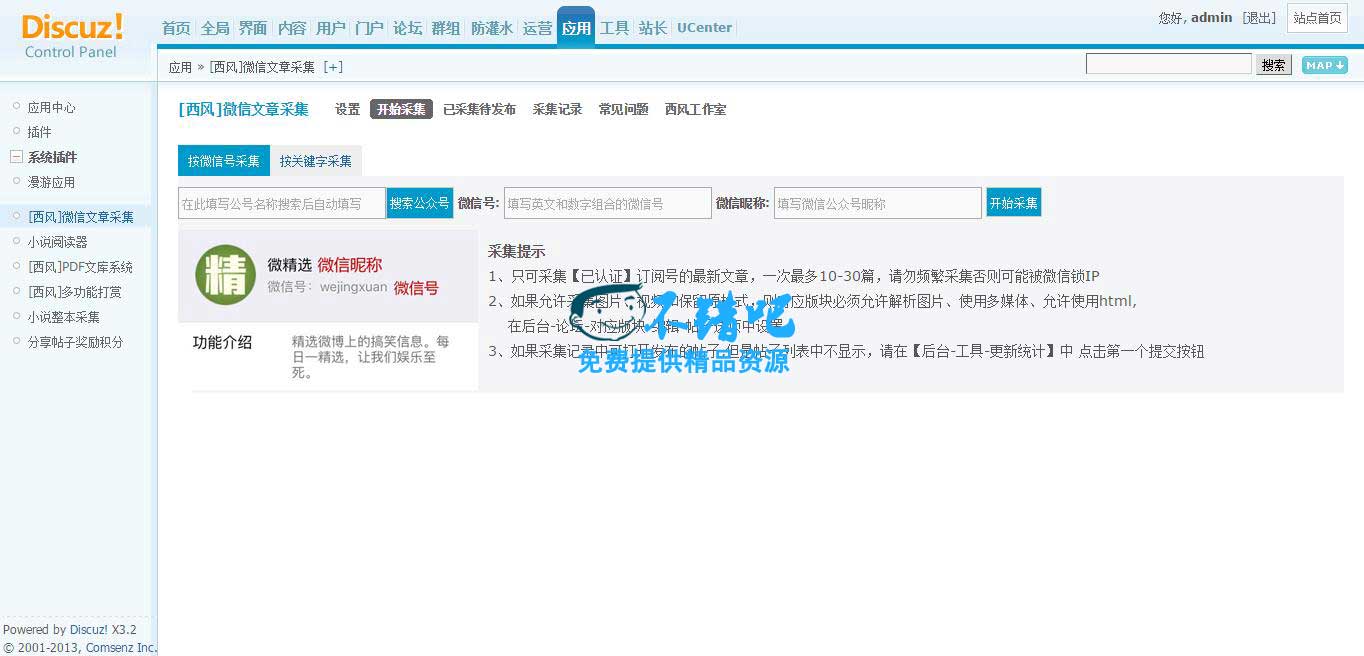Click the 公号名称 search input field

point(282,203)
